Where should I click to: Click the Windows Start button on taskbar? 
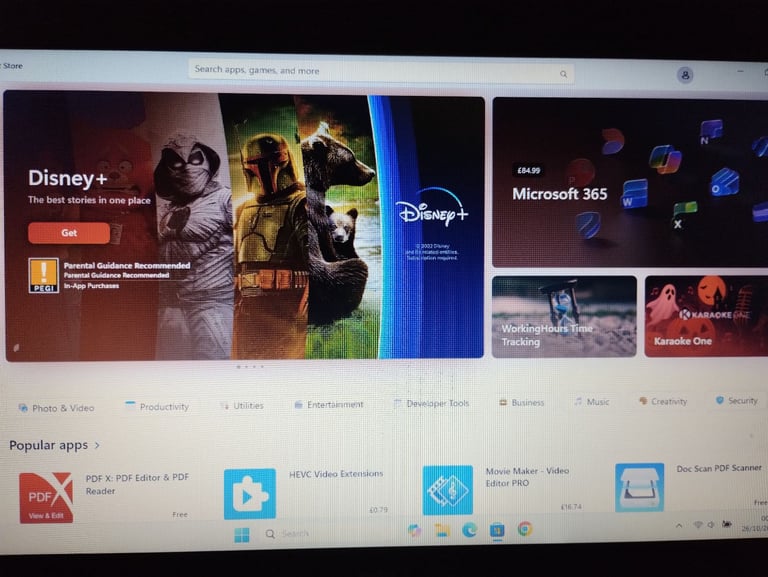point(241,535)
